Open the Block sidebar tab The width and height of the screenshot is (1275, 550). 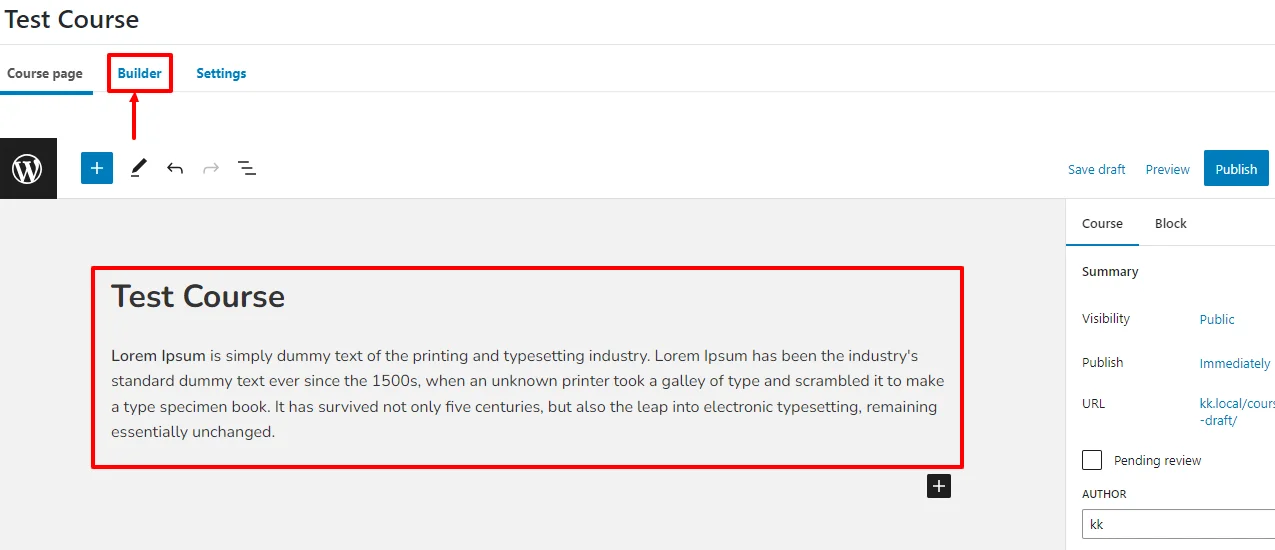[1170, 223]
